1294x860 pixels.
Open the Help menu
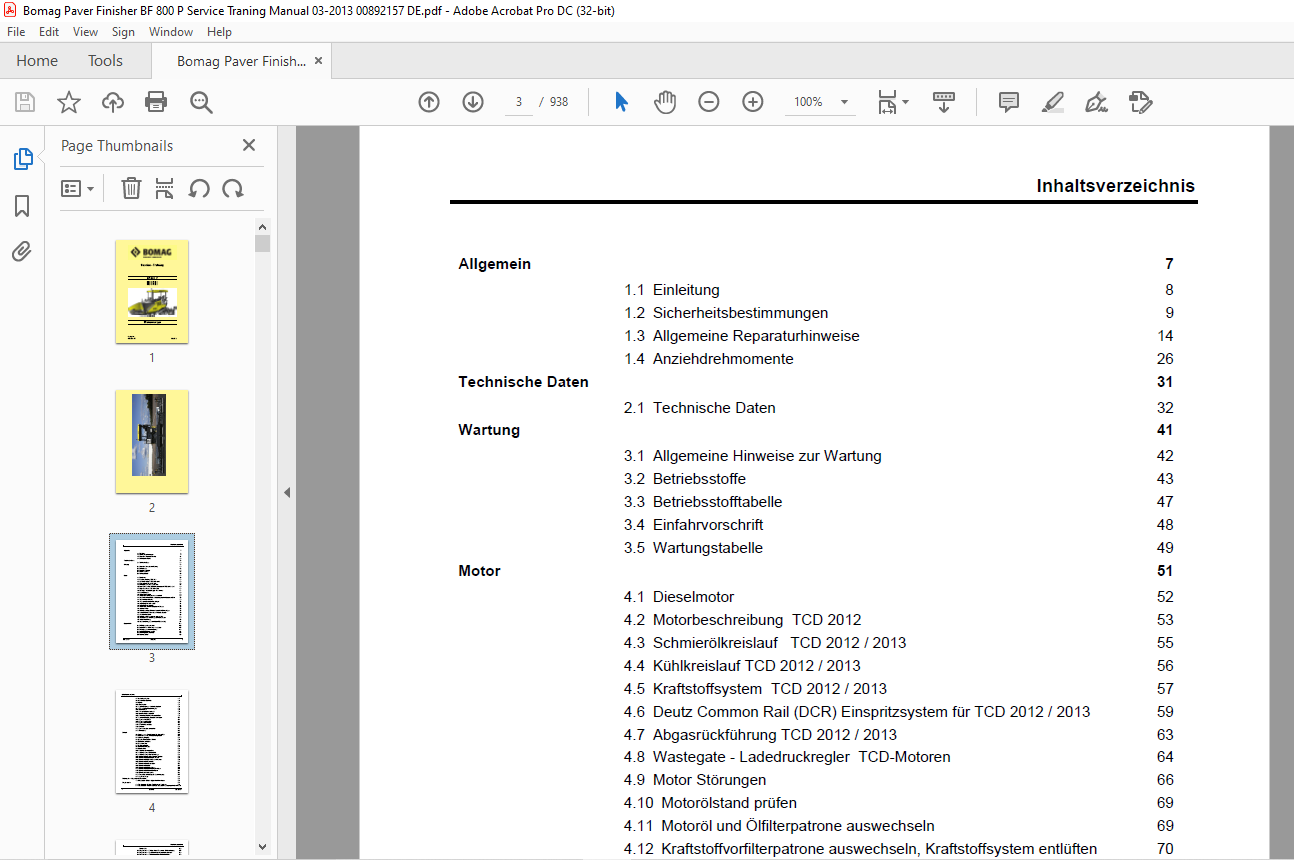pos(219,32)
